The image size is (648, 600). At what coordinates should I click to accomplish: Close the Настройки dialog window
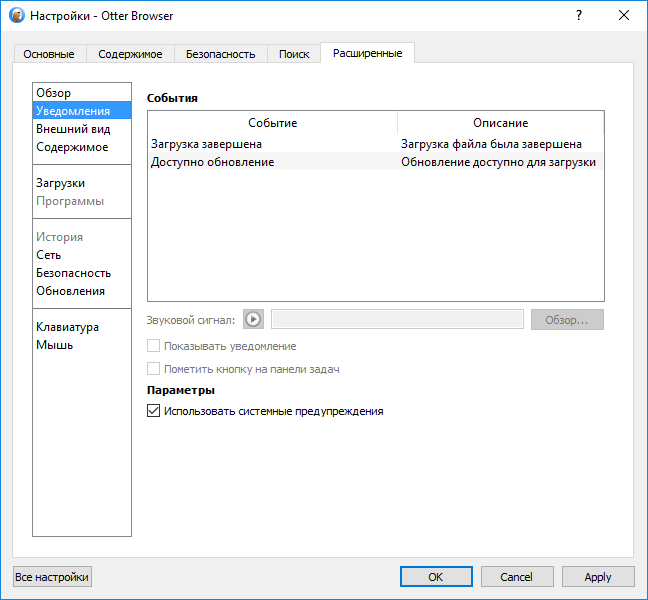[x=624, y=16]
